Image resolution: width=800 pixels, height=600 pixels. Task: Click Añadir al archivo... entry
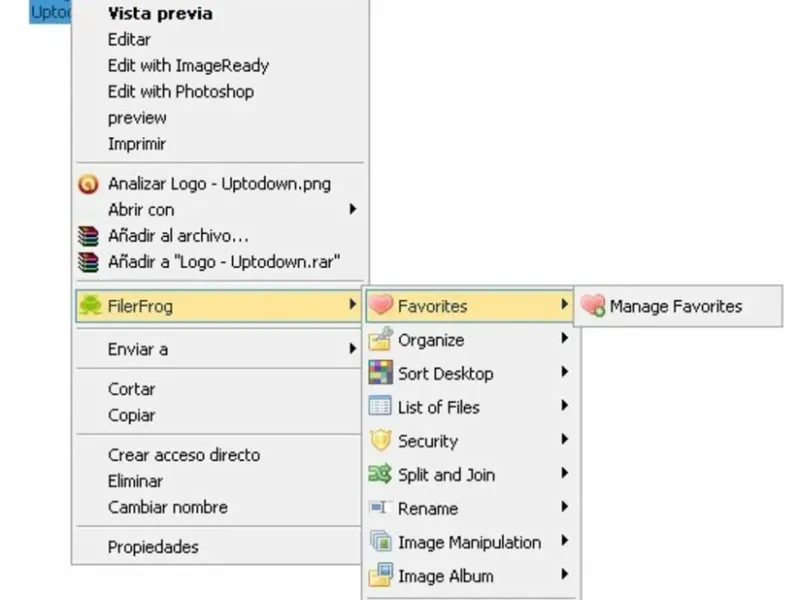coord(178,236)
